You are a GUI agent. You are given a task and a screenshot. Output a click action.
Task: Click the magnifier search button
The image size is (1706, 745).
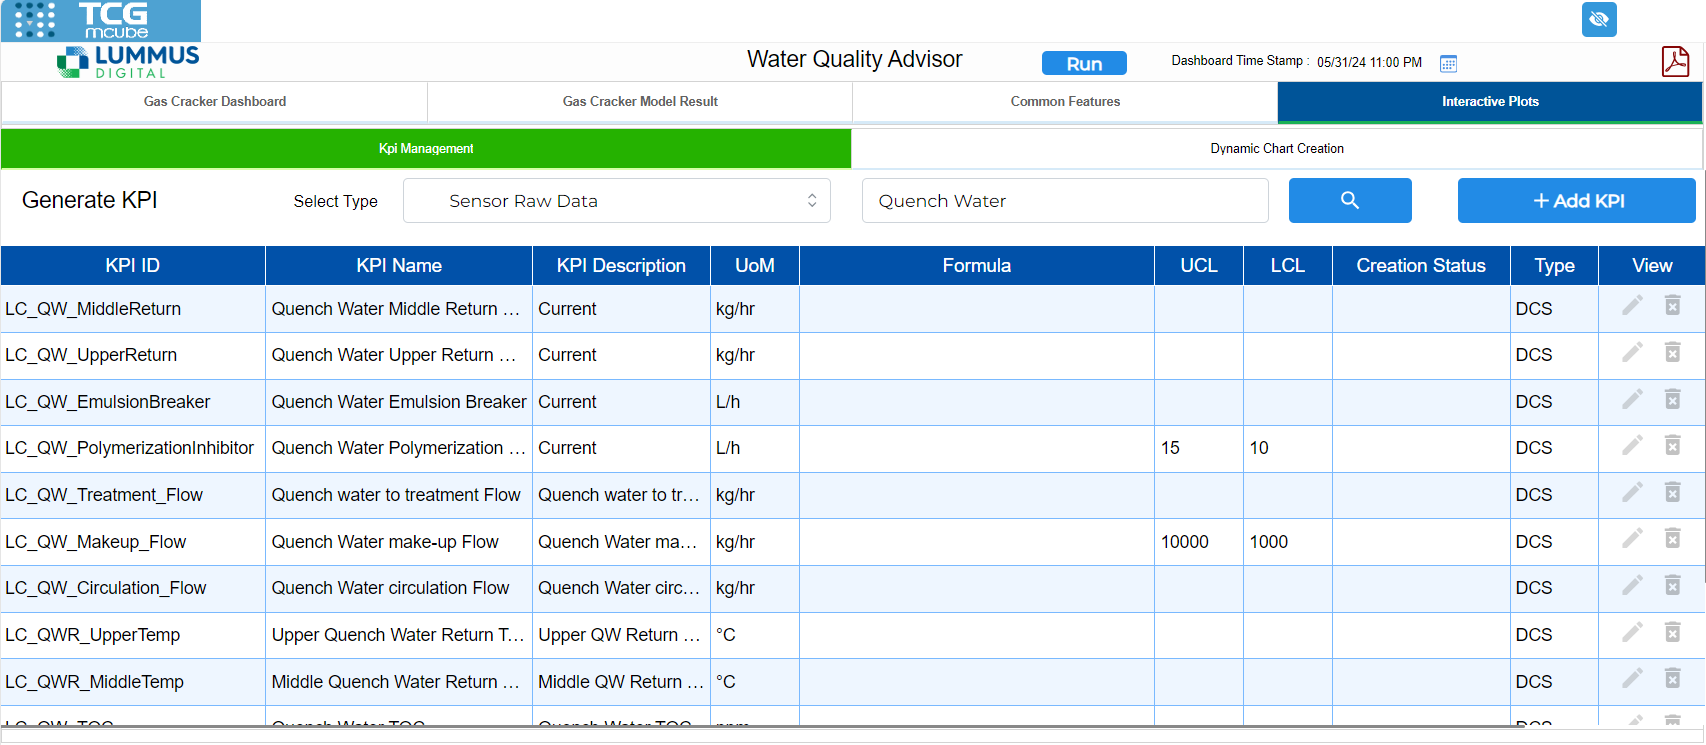[x=1349, y=201]
